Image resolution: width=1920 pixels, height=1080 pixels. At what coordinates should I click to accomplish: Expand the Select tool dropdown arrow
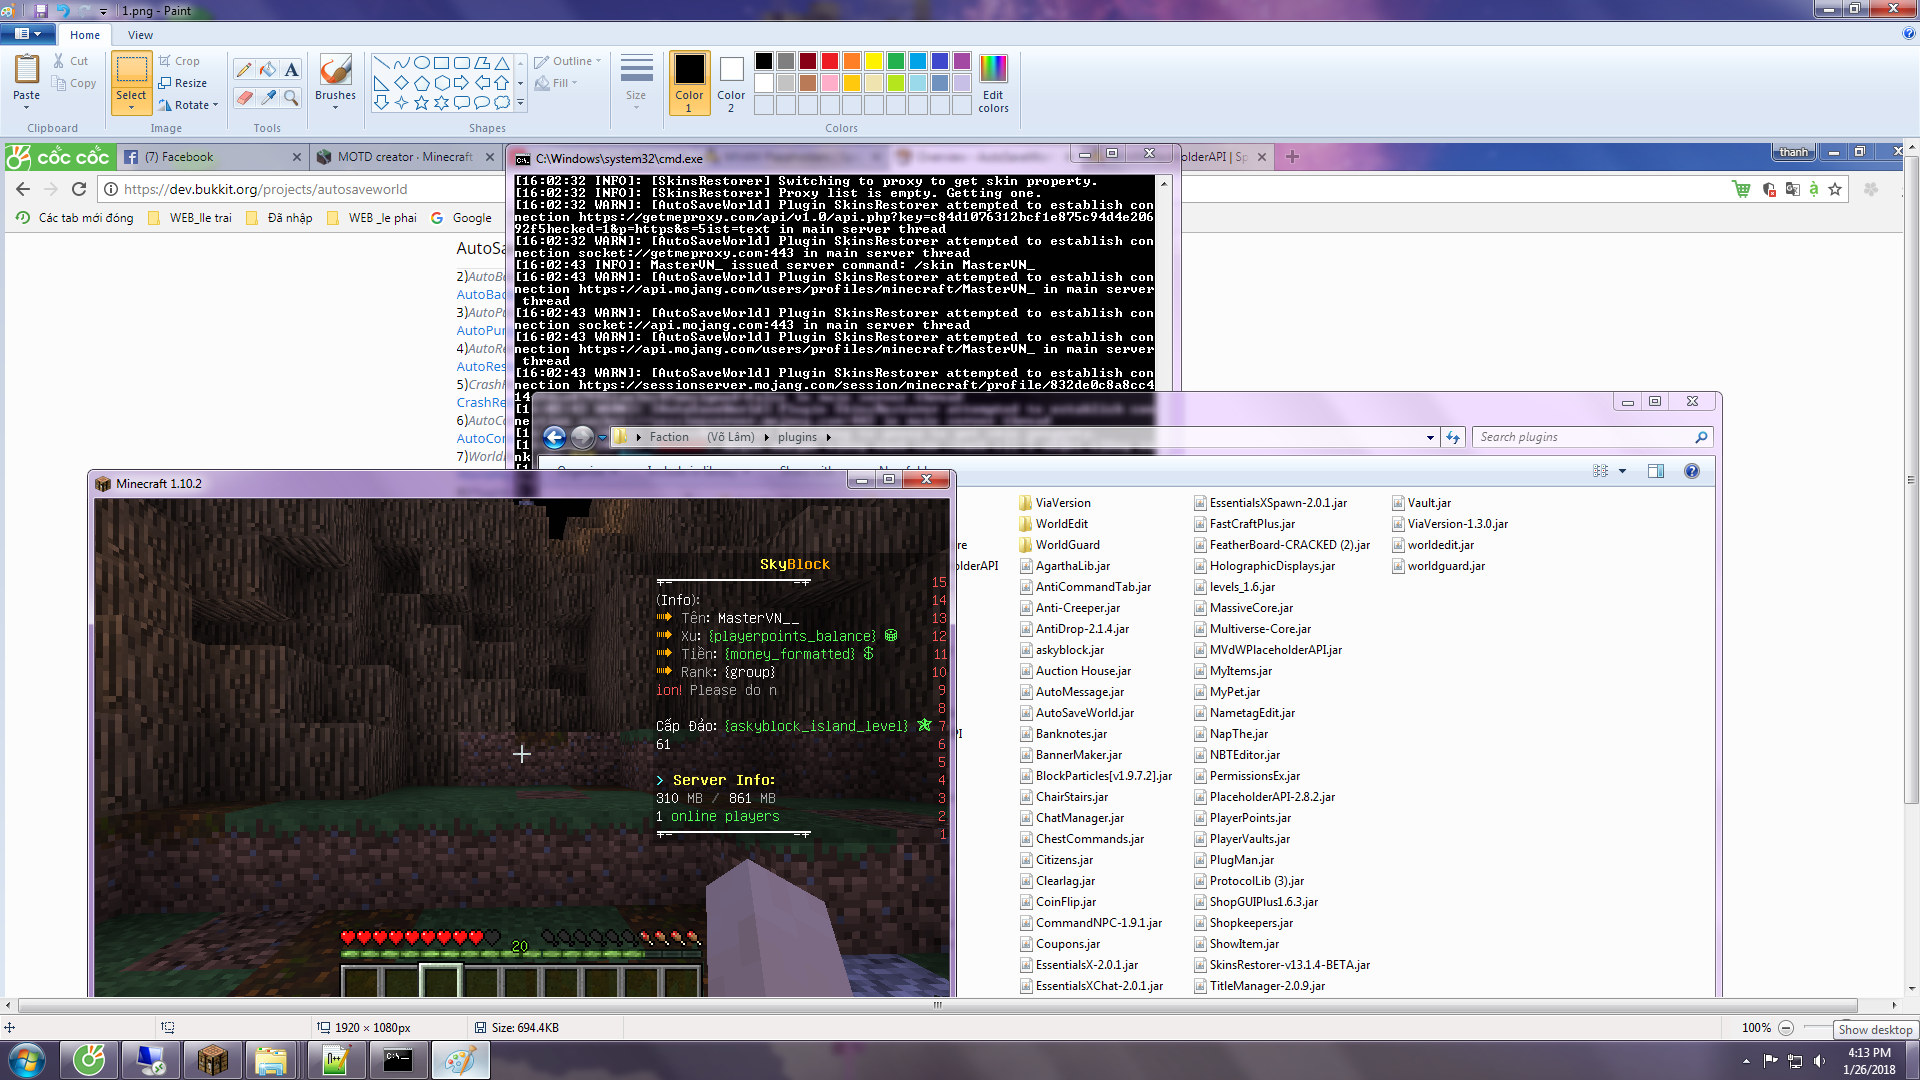click(131, 107)
